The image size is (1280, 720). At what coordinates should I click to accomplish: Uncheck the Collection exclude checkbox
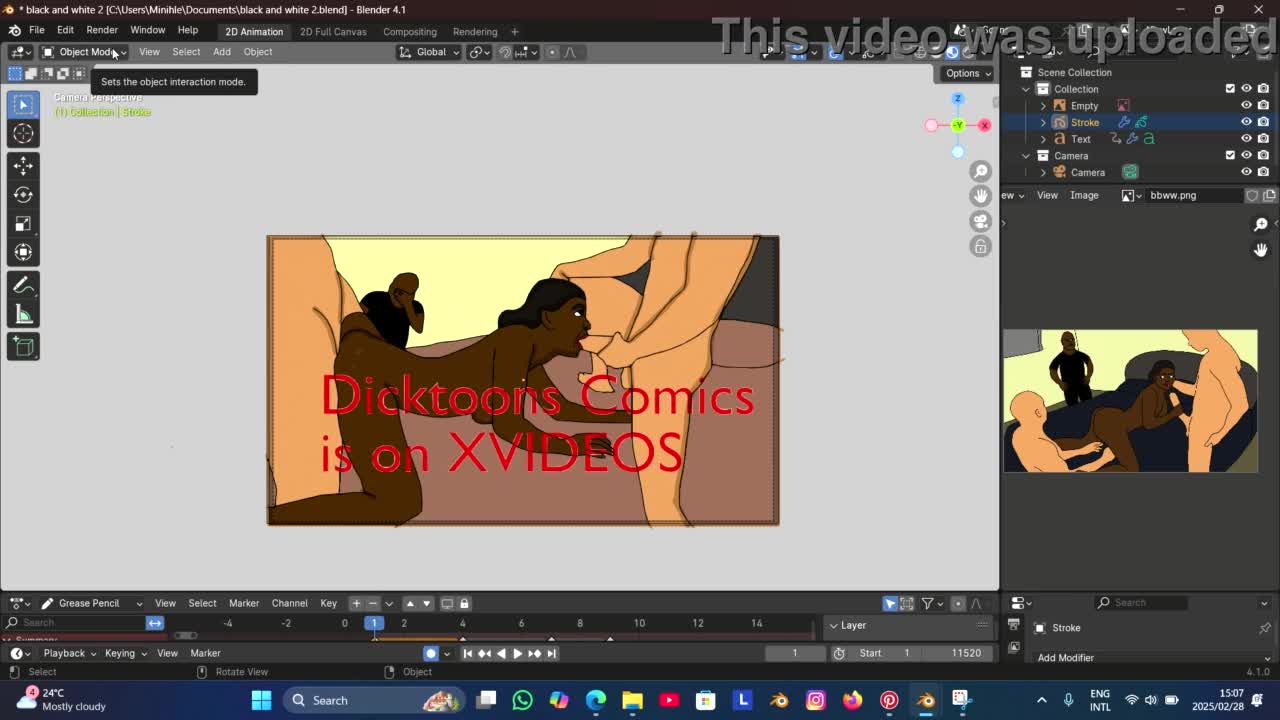(x=1230, y=89)
